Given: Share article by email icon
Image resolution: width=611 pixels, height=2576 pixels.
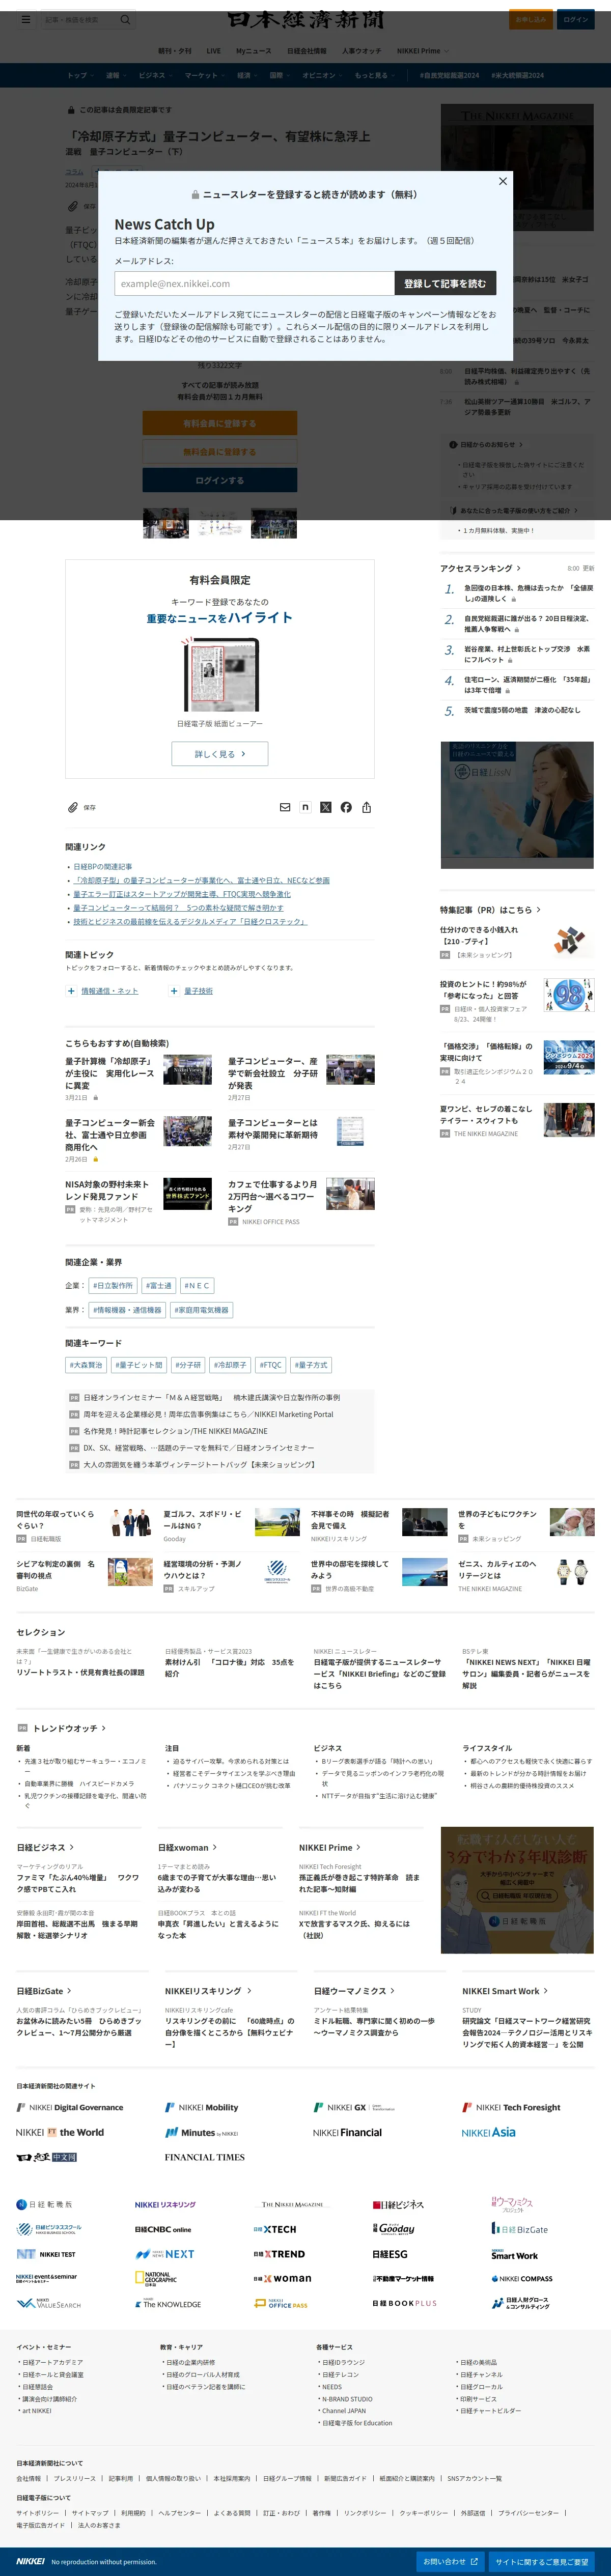Looking at the screenshot, I should pos(285,807).
